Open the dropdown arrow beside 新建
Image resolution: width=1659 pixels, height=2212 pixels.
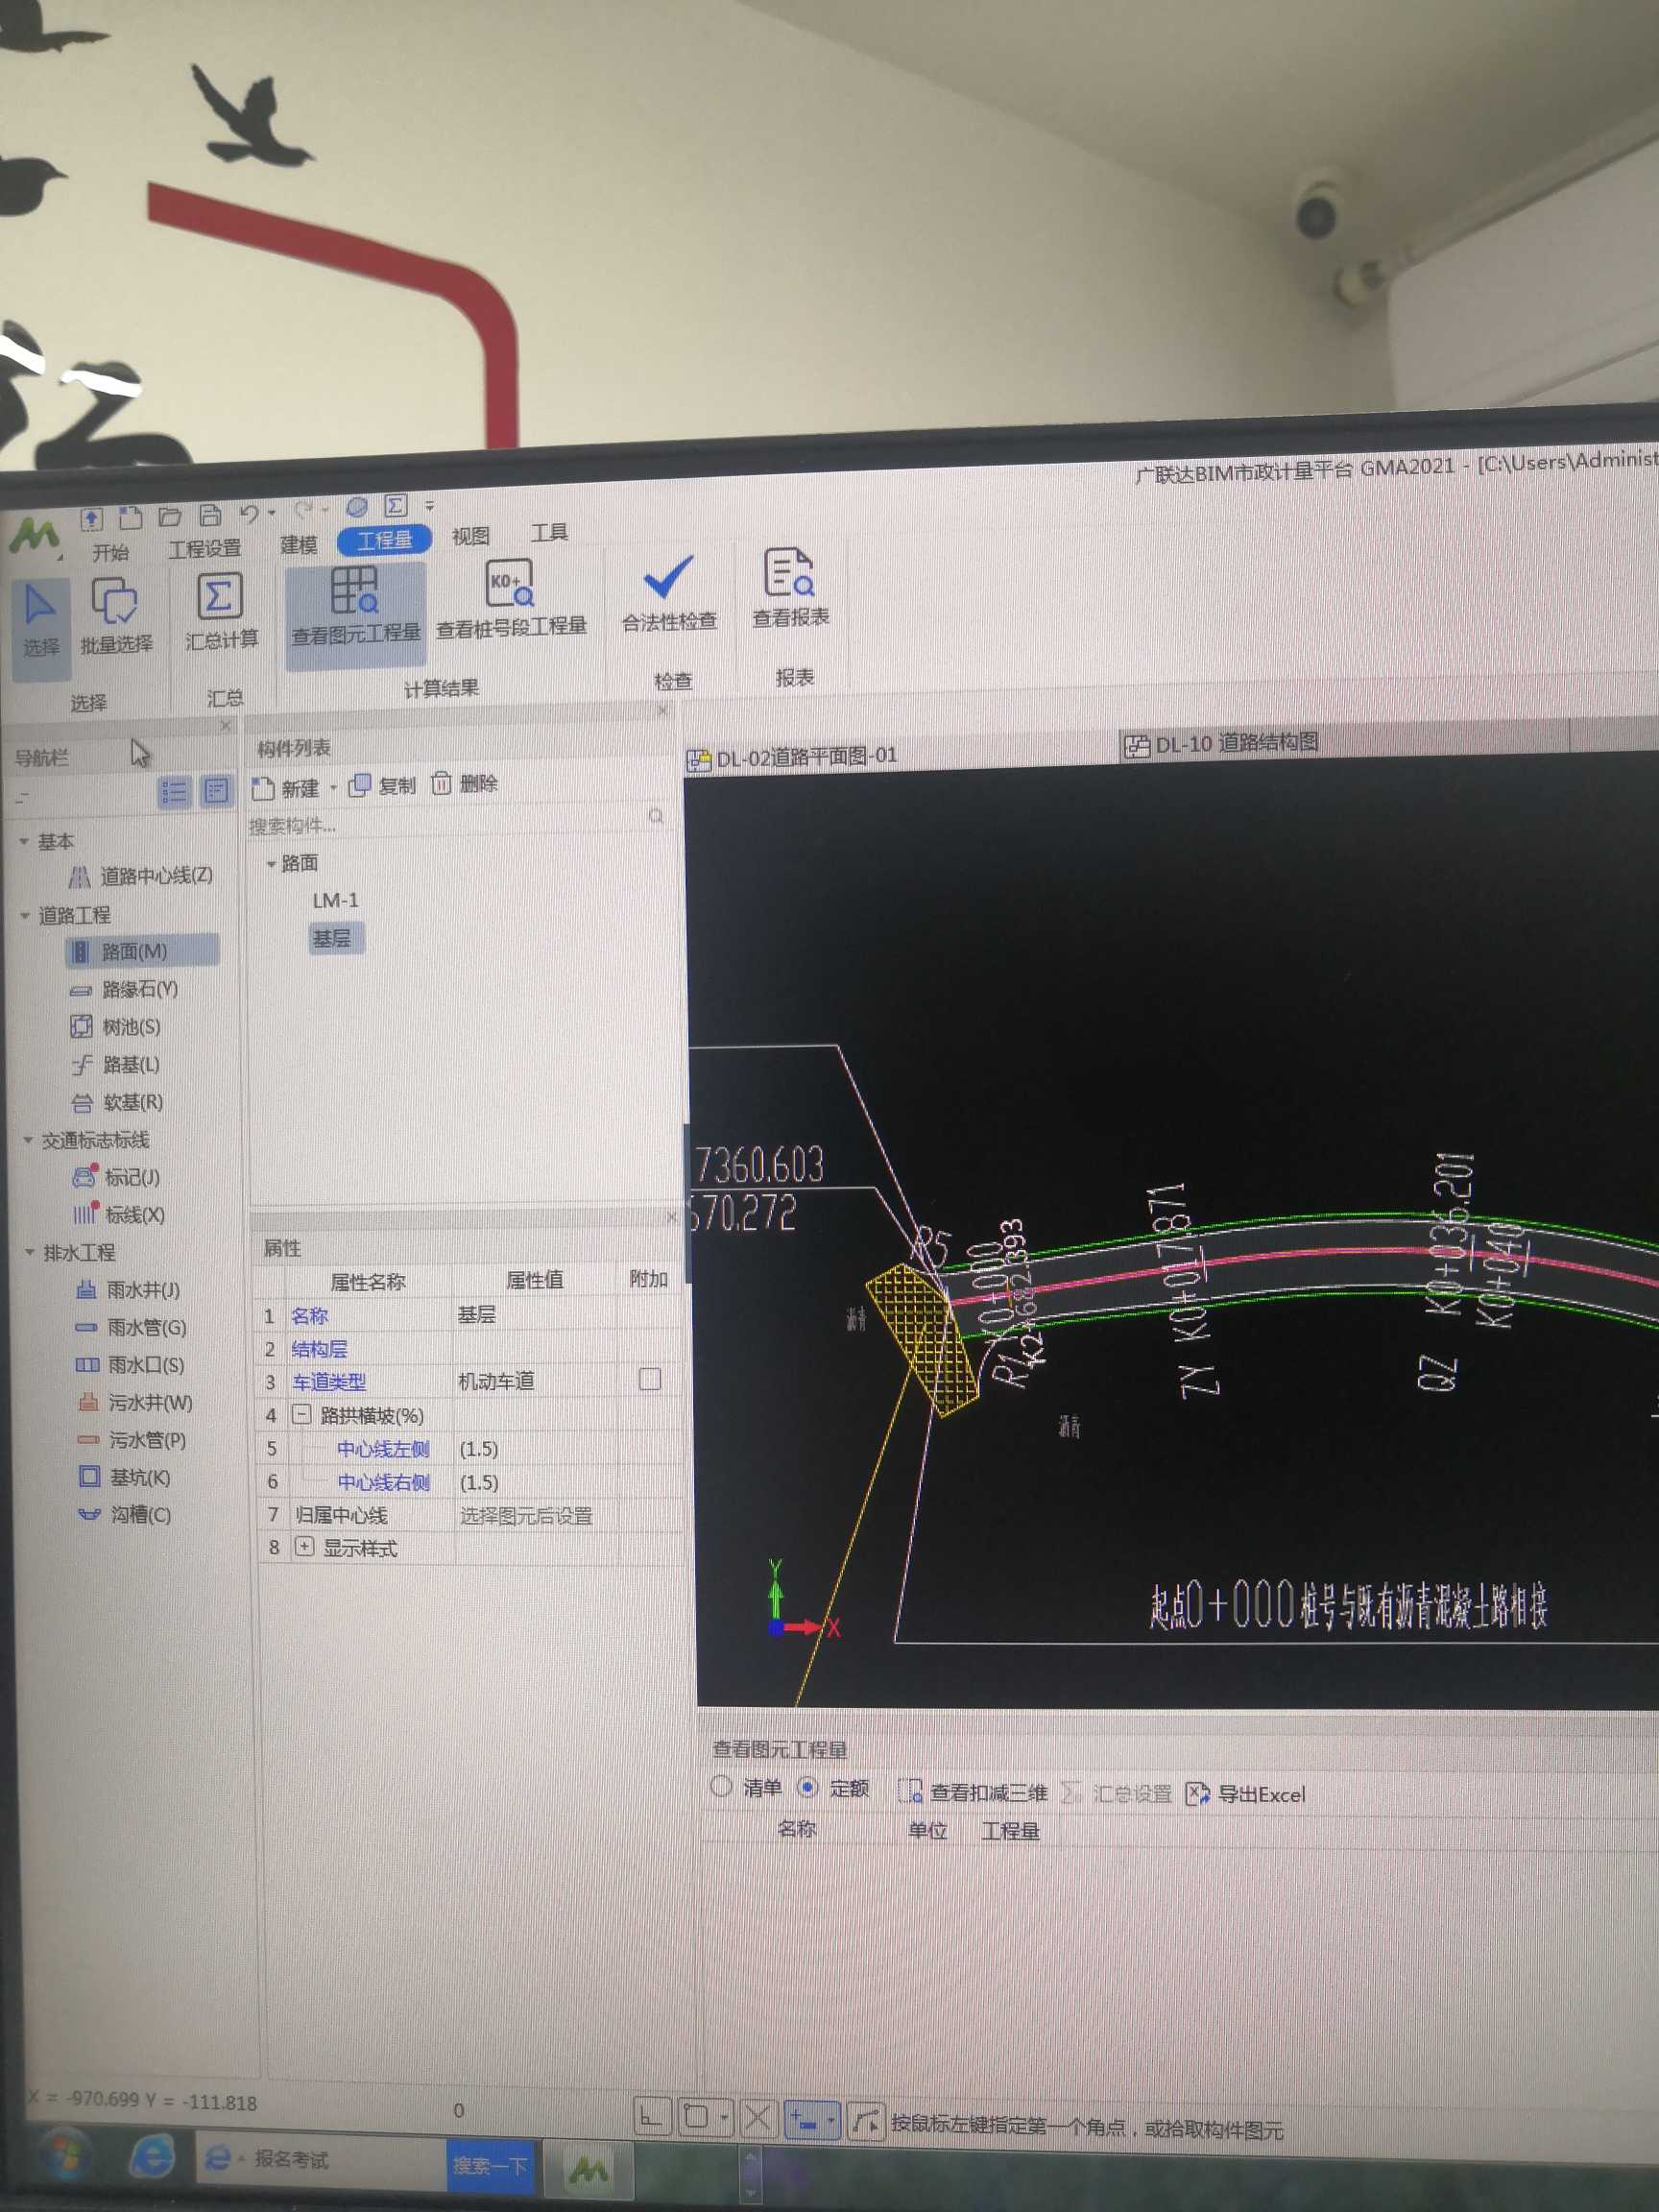tap(333, 788)
